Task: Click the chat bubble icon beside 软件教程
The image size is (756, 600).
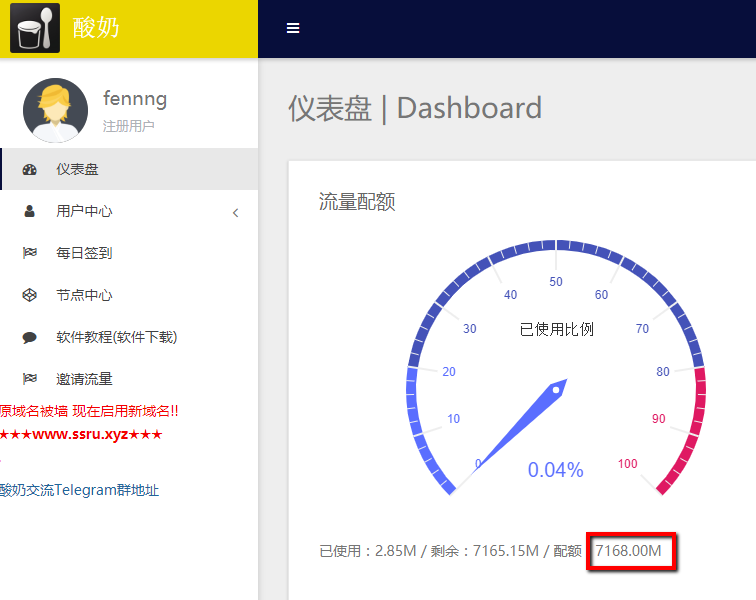Action: (29, 338)
